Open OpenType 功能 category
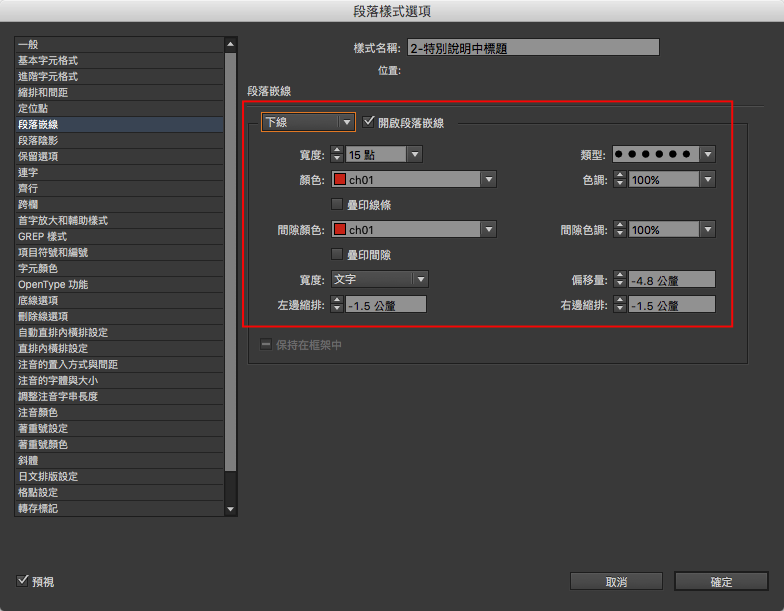The image size is (784, 611). coord(119,284)
